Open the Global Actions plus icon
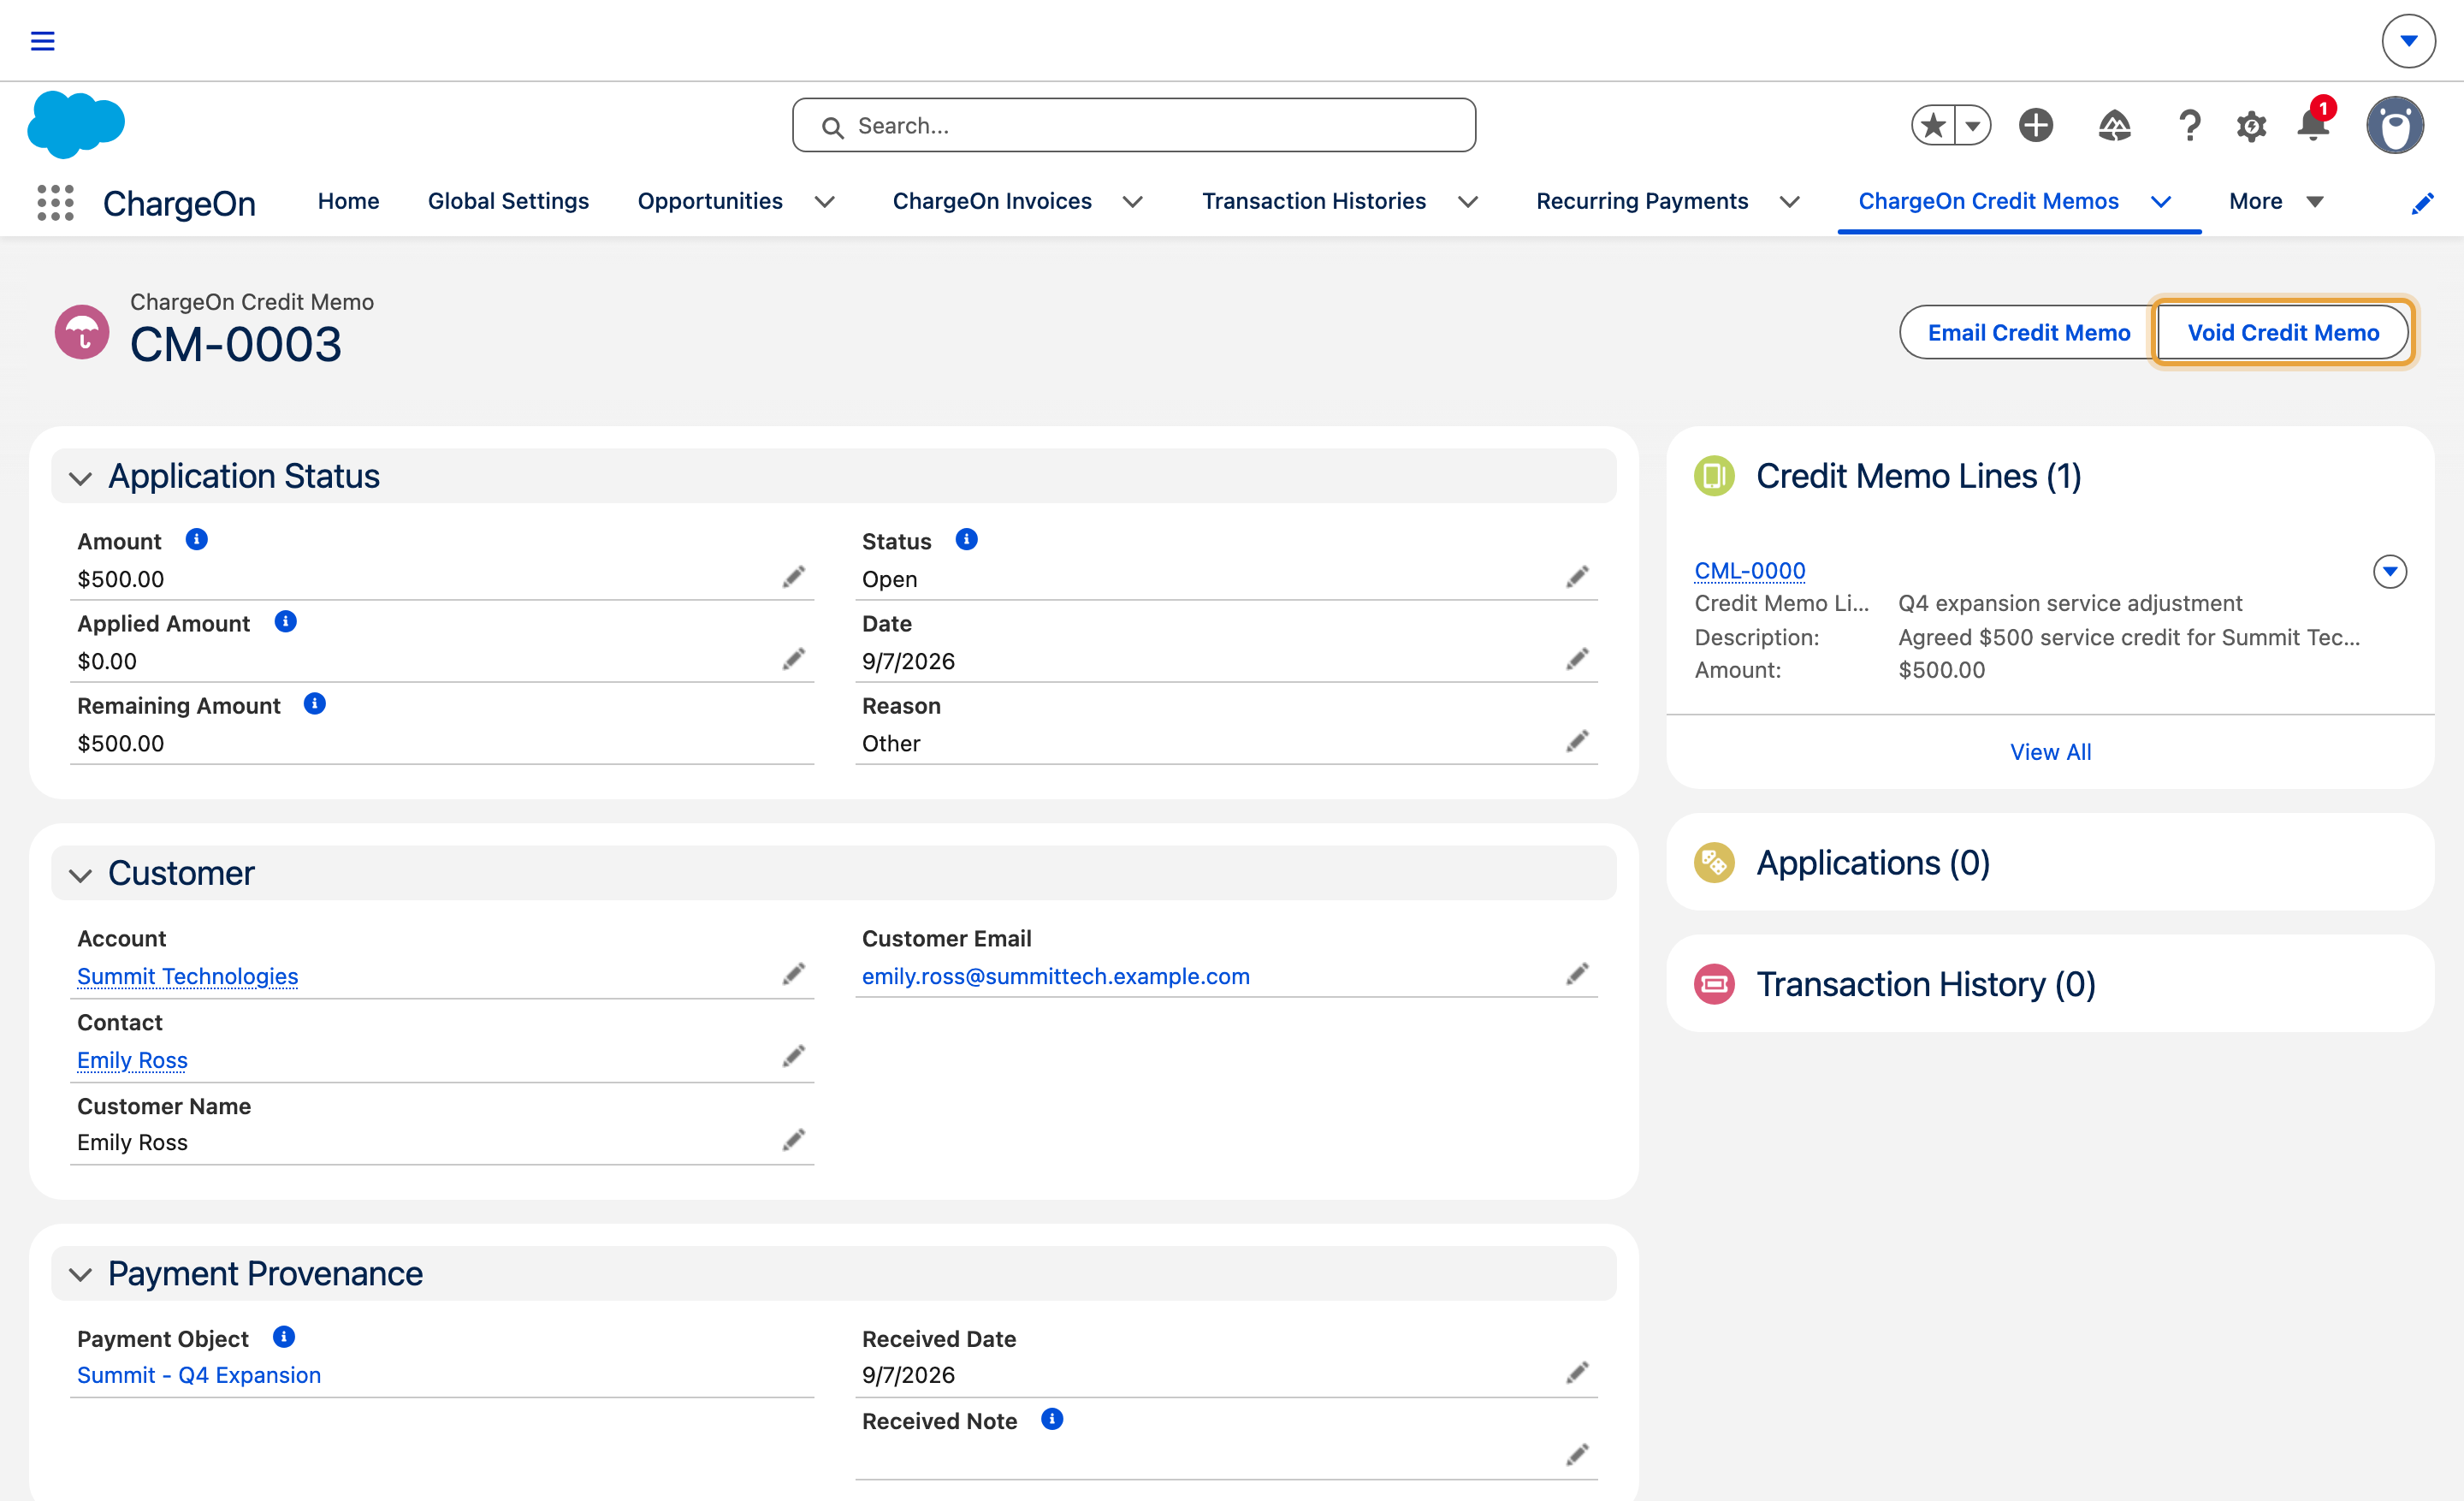The image size is (2464, 1501). [x=2035, y=126]
